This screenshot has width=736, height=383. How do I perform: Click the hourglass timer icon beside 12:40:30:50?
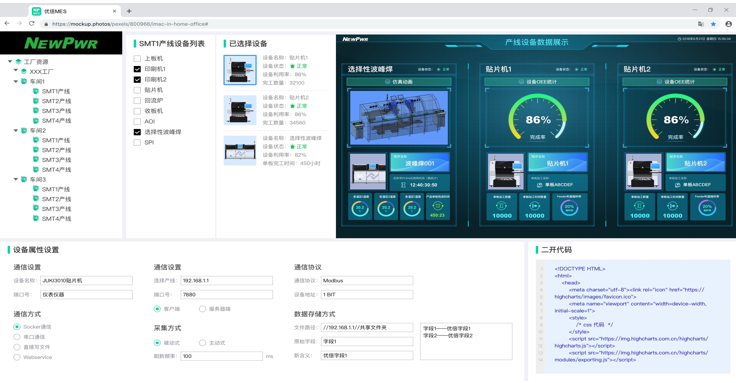404,185
